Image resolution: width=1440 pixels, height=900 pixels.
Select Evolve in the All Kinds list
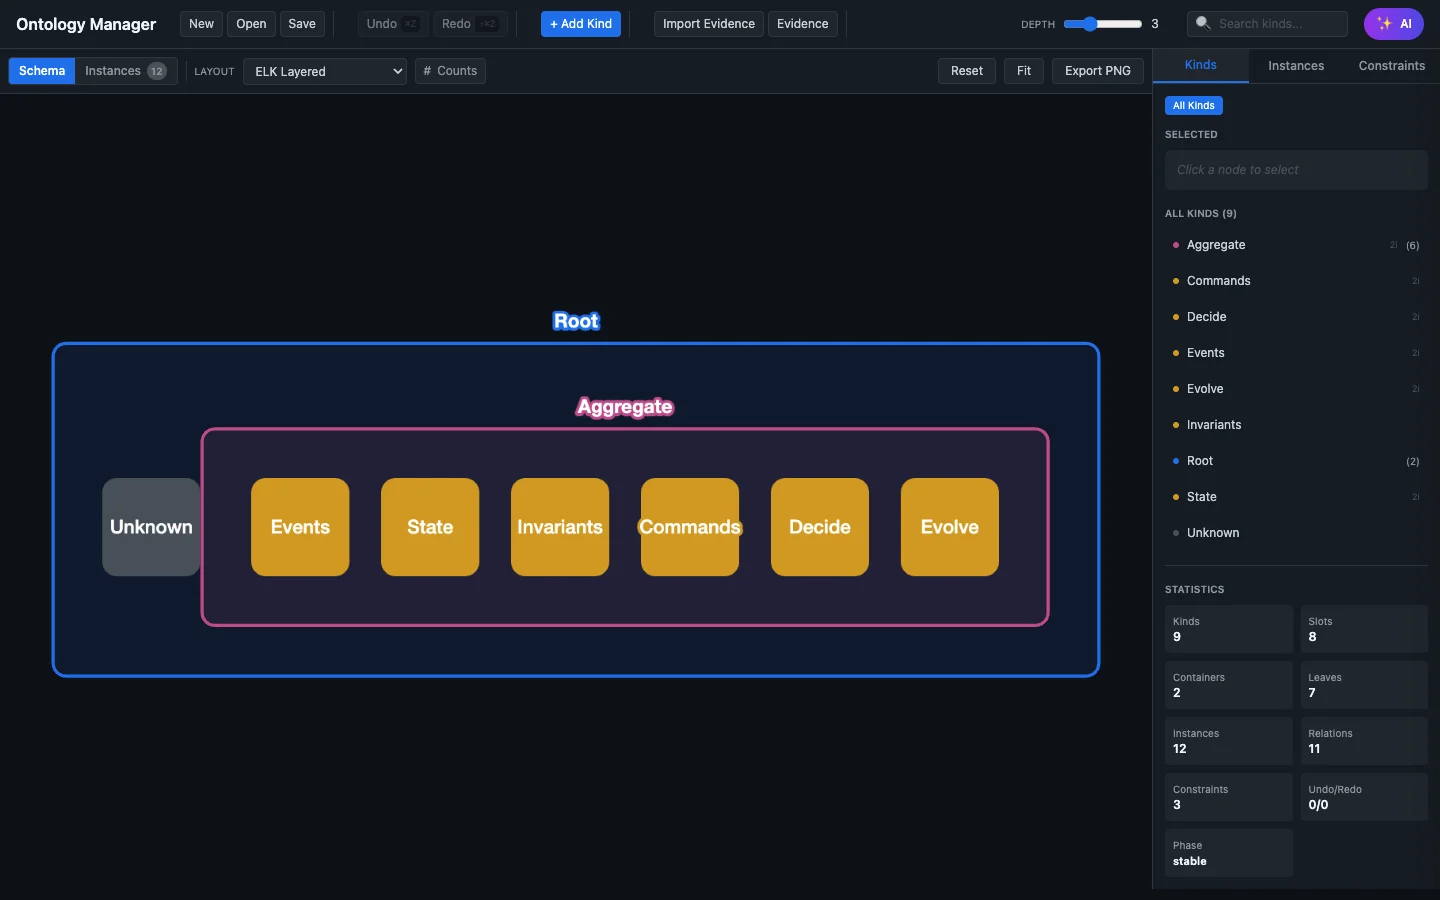[x=1205, y=389]
